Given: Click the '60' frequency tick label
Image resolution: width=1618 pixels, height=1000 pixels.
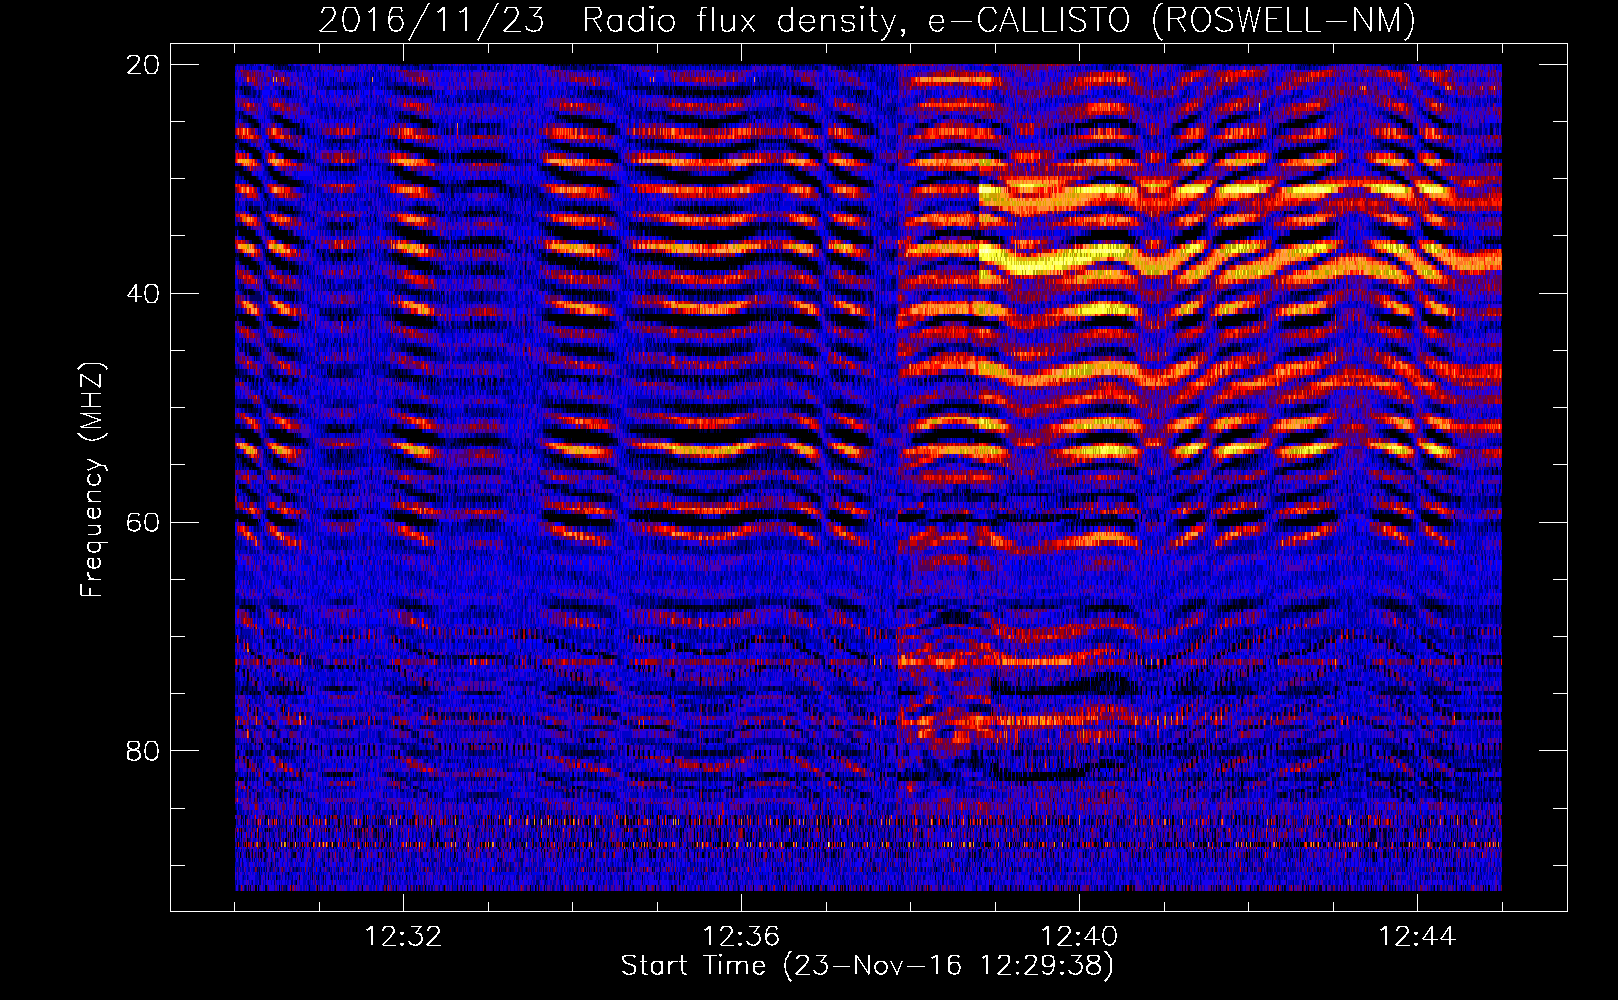Looking at the screenshot, I should [143, 522].
